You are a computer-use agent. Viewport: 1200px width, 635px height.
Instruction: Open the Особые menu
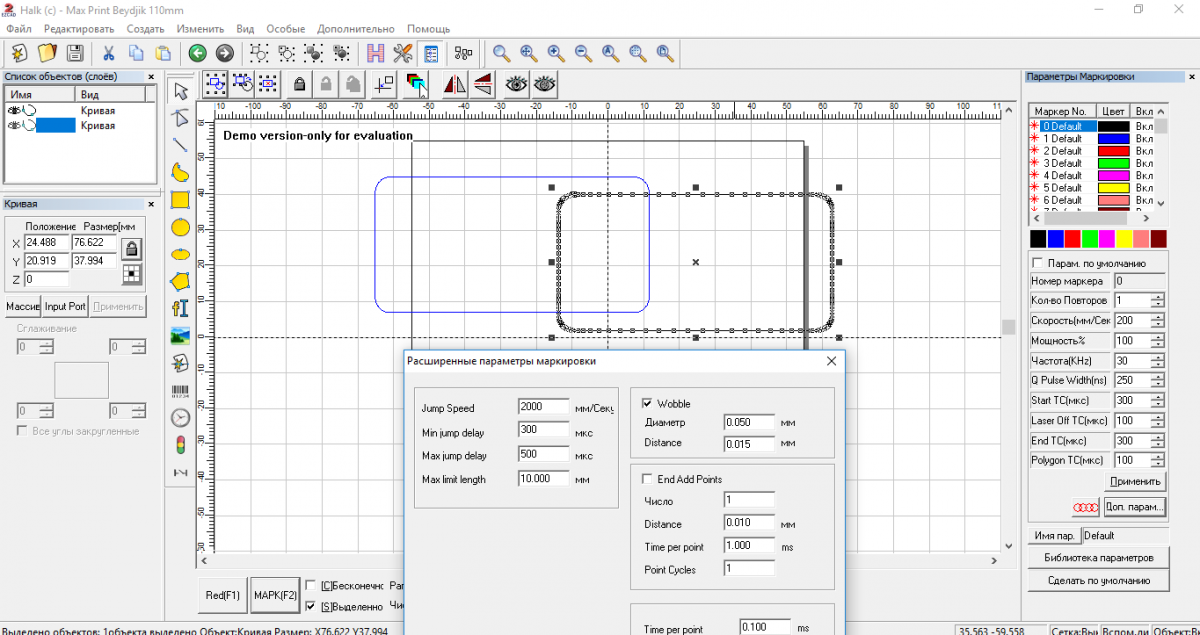285,29
